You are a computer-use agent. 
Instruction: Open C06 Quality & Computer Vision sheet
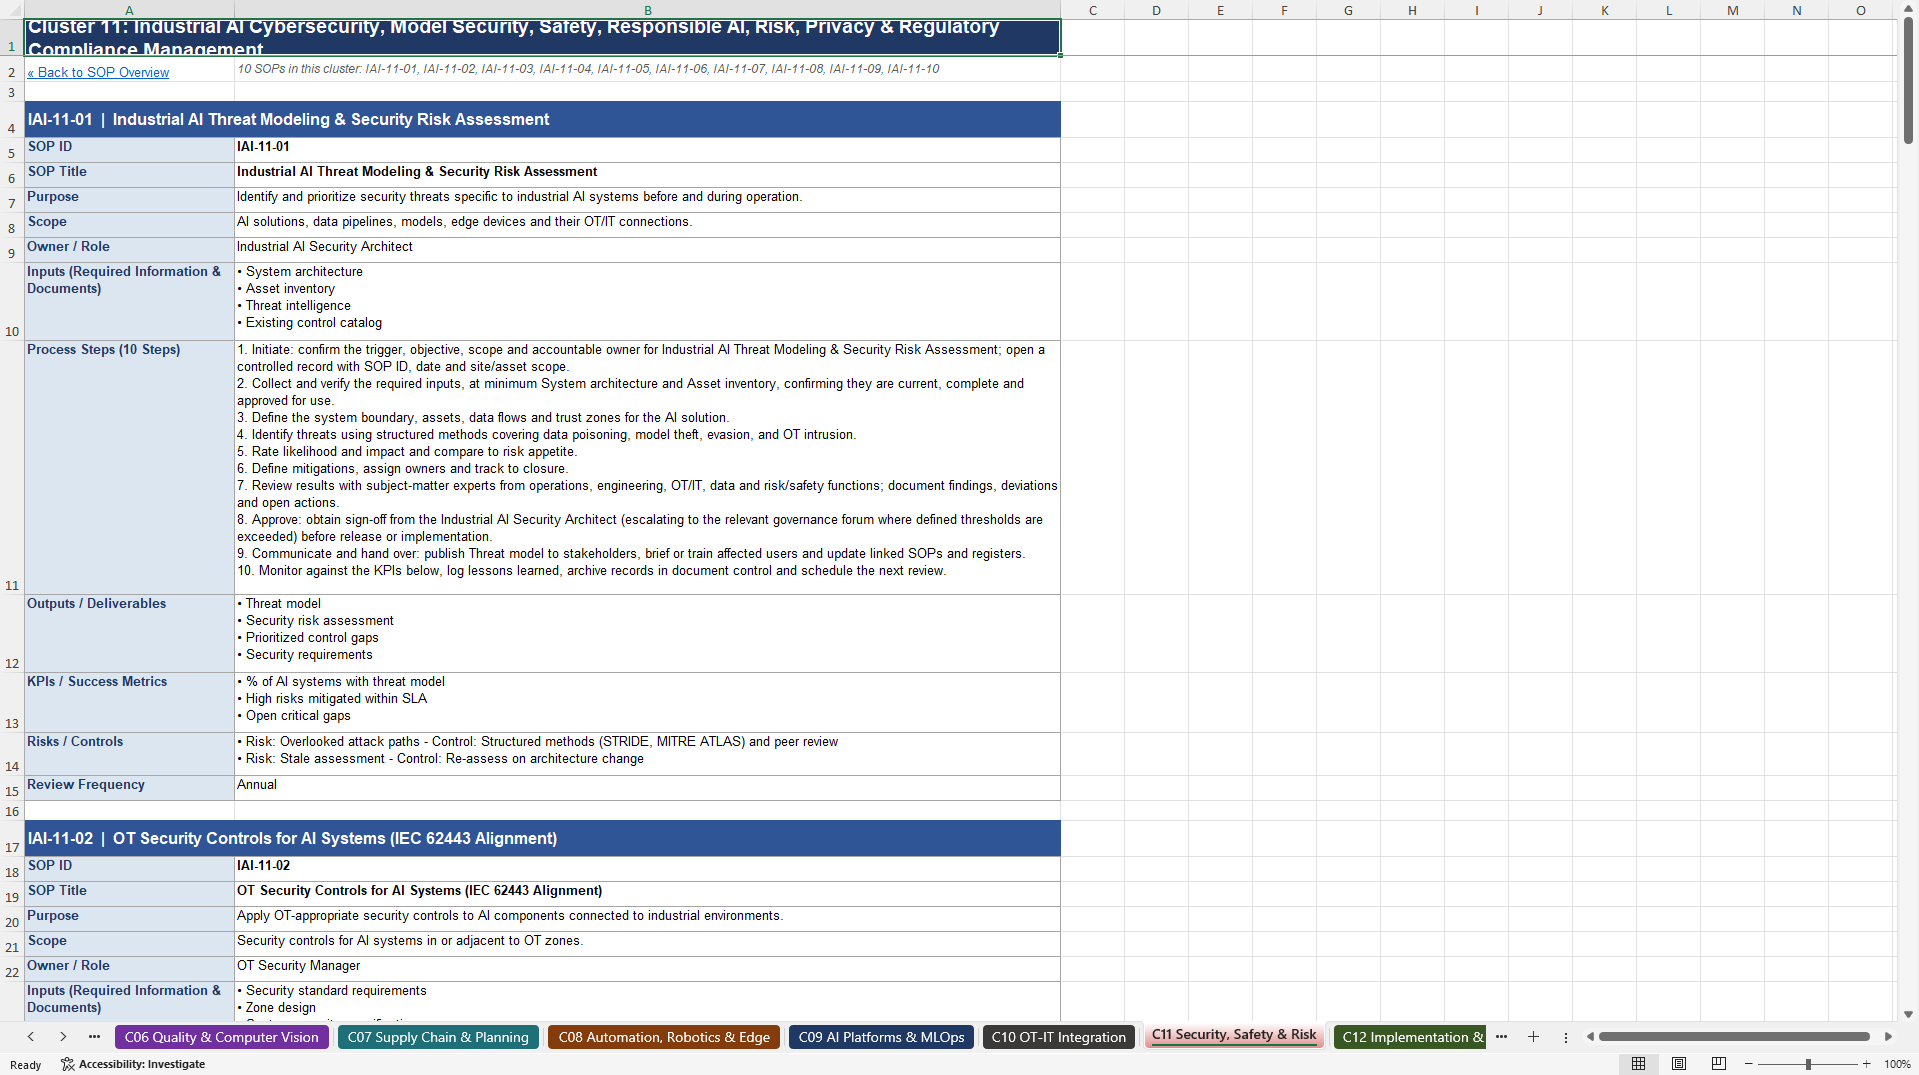point(222,1037)
